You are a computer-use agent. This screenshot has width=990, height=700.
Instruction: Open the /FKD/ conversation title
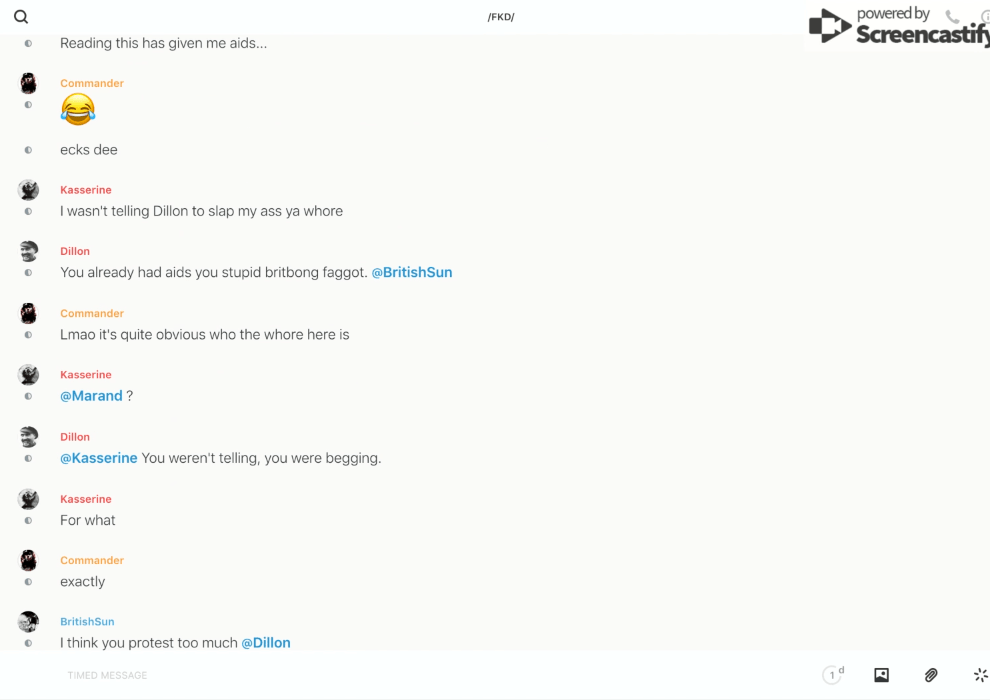501,17
